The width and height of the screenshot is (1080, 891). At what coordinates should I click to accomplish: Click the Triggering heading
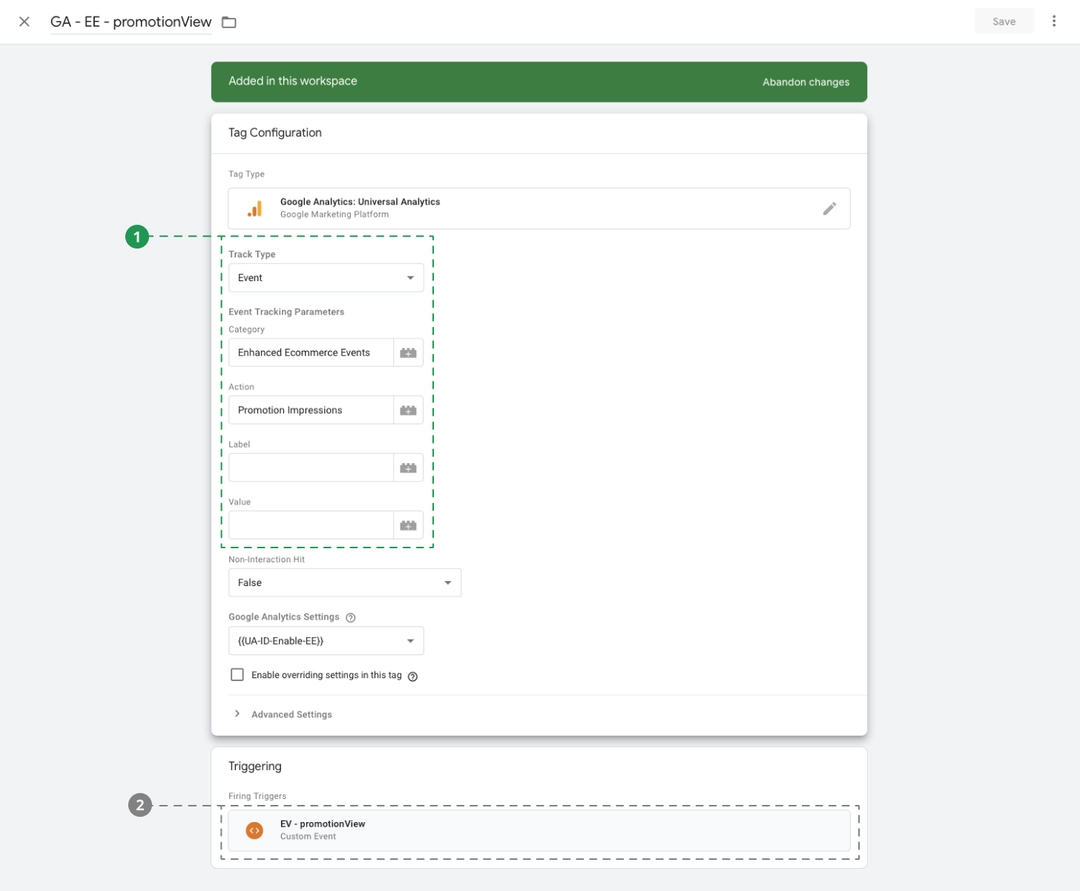pyautogui.click(x=255, y=766)
